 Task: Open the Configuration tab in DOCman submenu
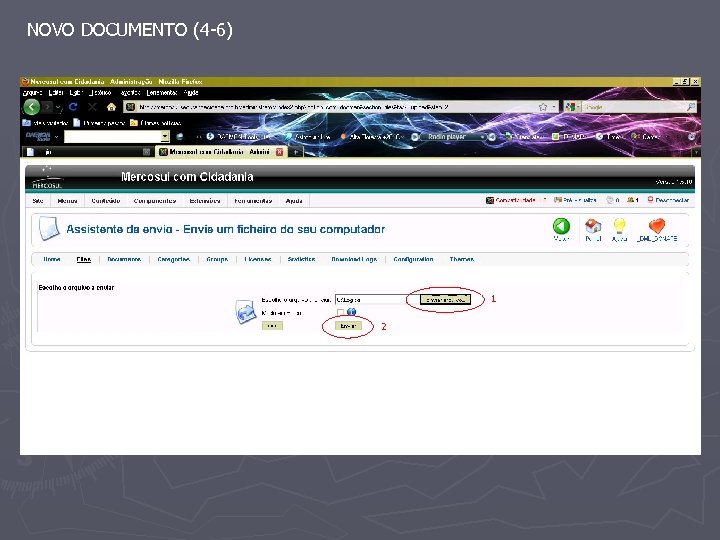point(413,259)
